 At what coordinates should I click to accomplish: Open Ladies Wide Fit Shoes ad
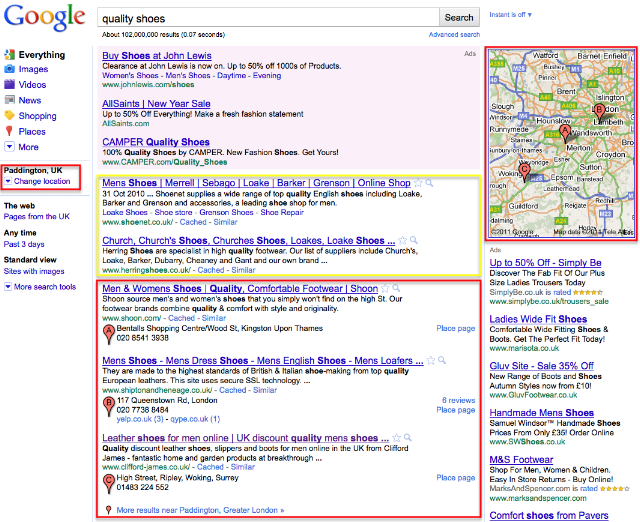(x=538, y=319)
